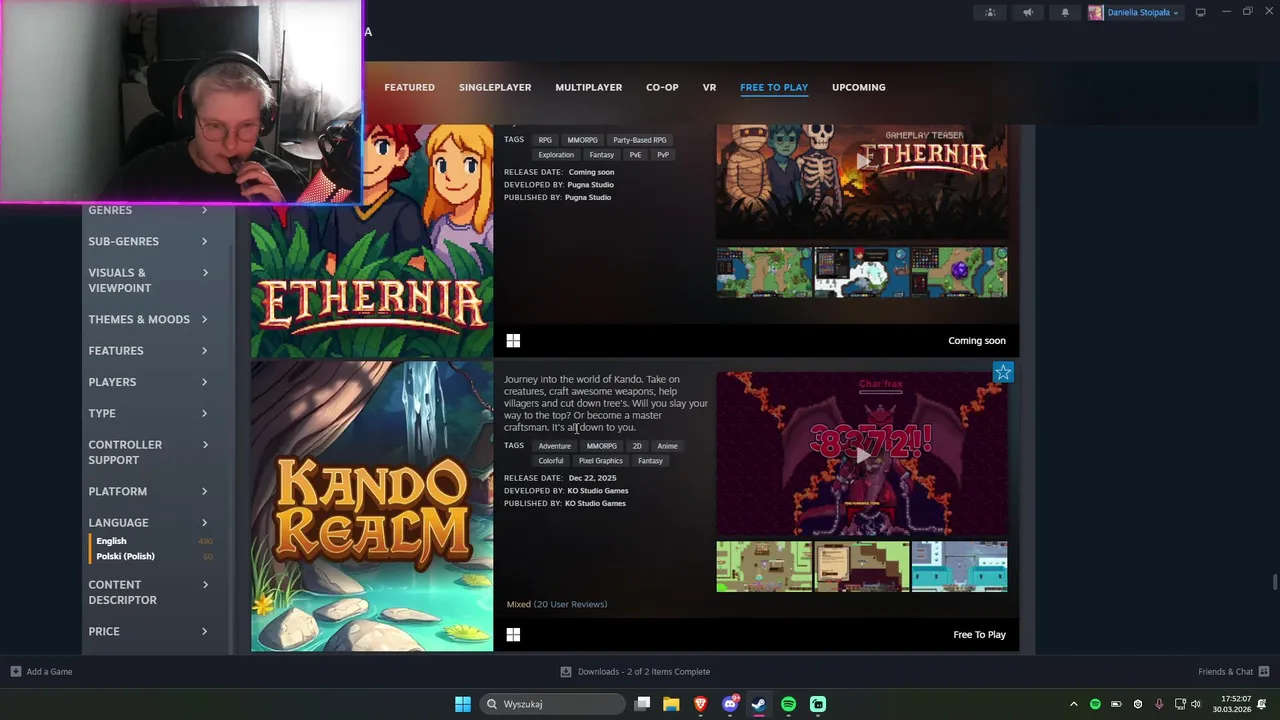Click the wishlist star icon on Kando Realm
The image size is (1280, 720).
1003,373
